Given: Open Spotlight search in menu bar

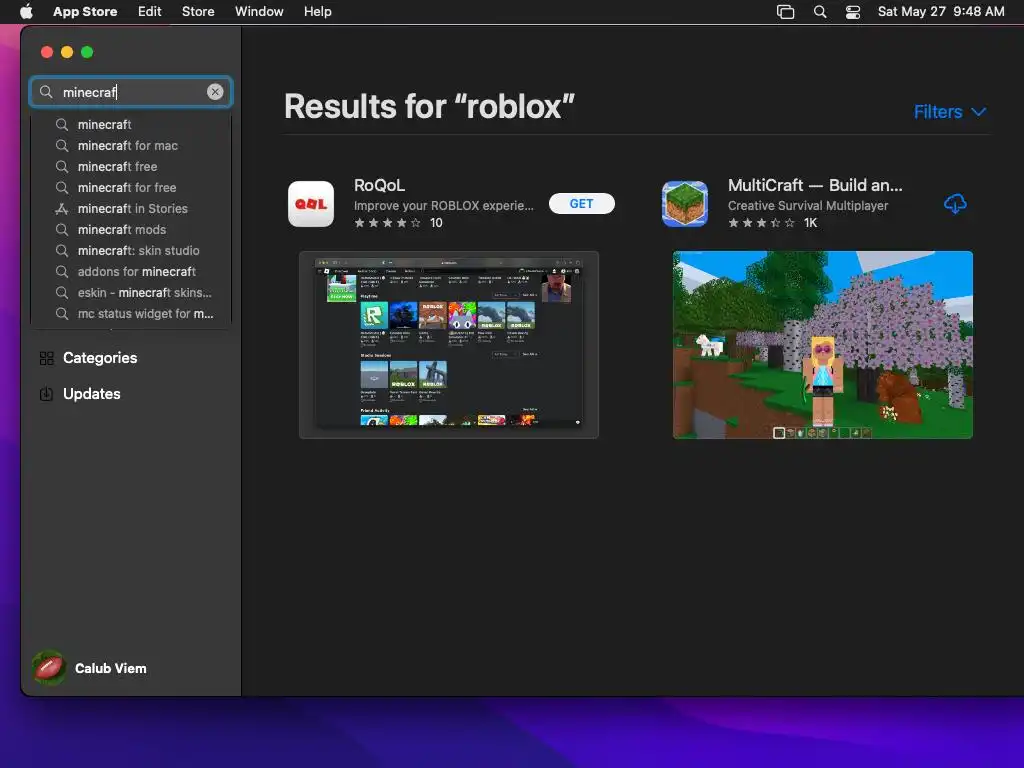Looking at the screenshot, I should (x=820, y=12).
